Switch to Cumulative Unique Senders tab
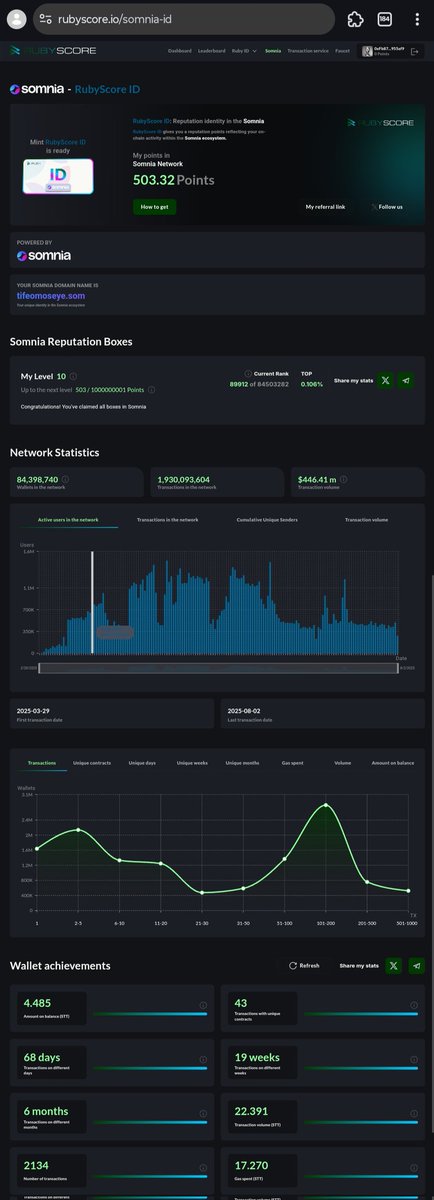 (x=266, y=520)
